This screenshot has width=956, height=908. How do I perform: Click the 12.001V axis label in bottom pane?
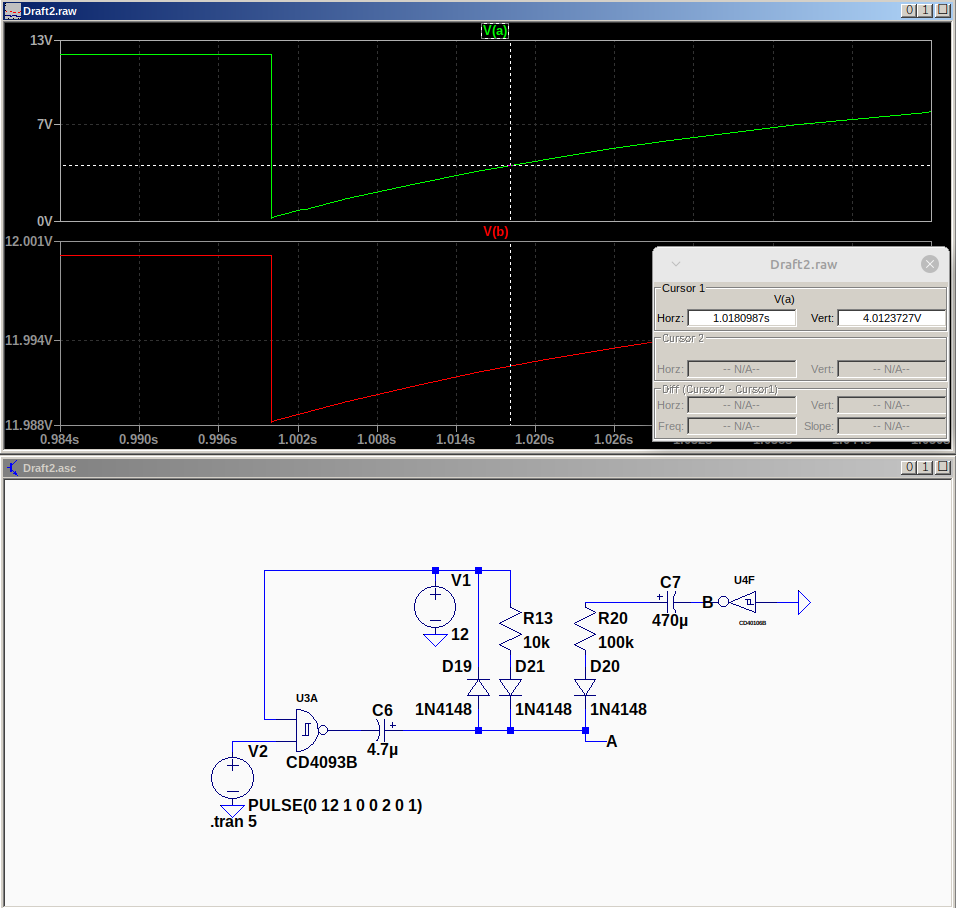pos(29,241)
